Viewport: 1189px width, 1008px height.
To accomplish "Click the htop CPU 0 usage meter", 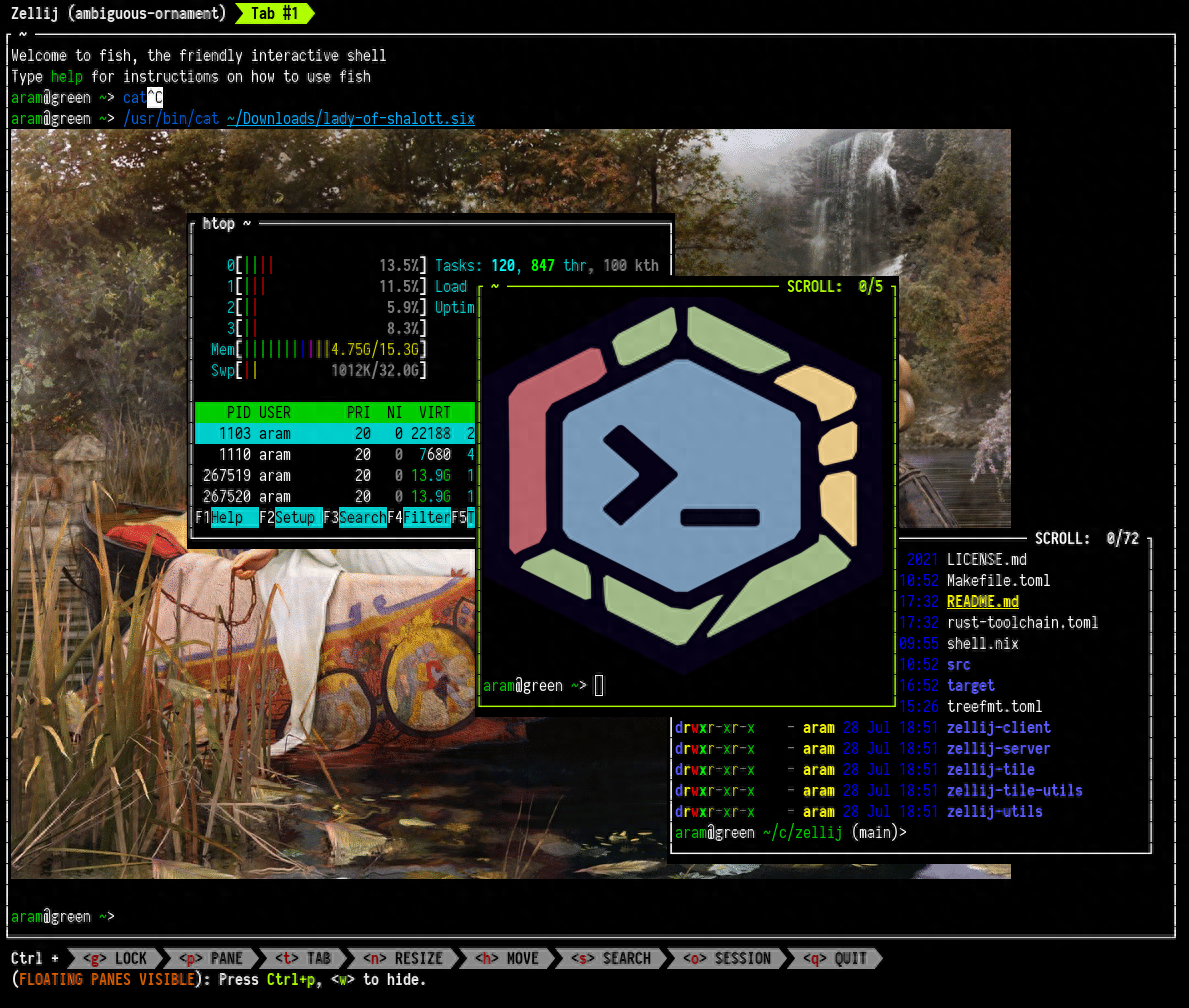I will coord(326,265).
